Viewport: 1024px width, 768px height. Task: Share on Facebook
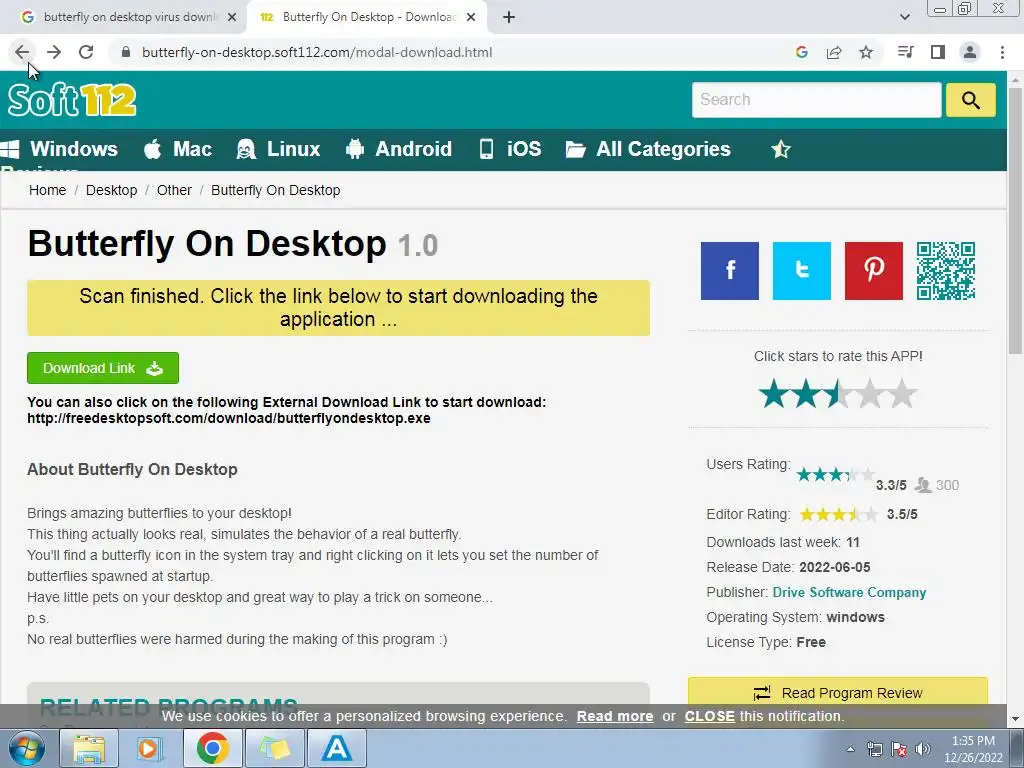coord(730,270)
